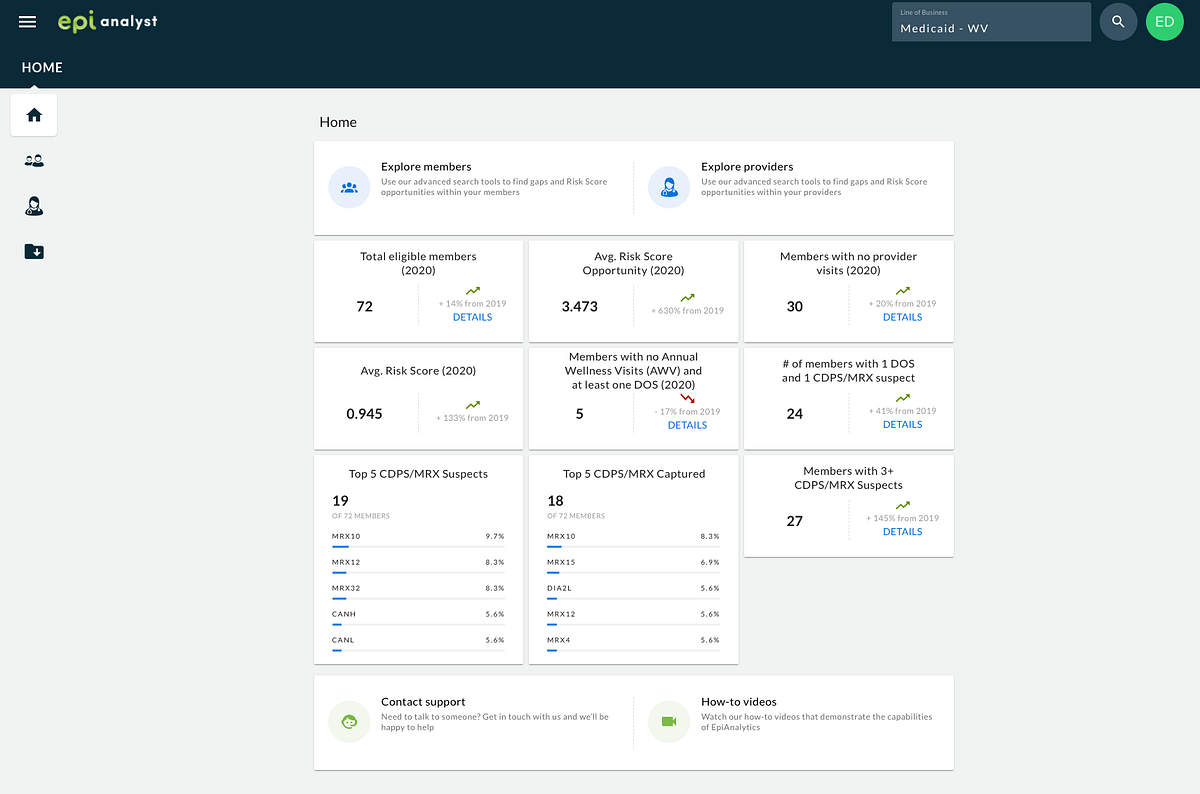Click the Avg. Risk Score Opportunity card
Viewport: 1200px width, 794px height.
pos(633,291)
